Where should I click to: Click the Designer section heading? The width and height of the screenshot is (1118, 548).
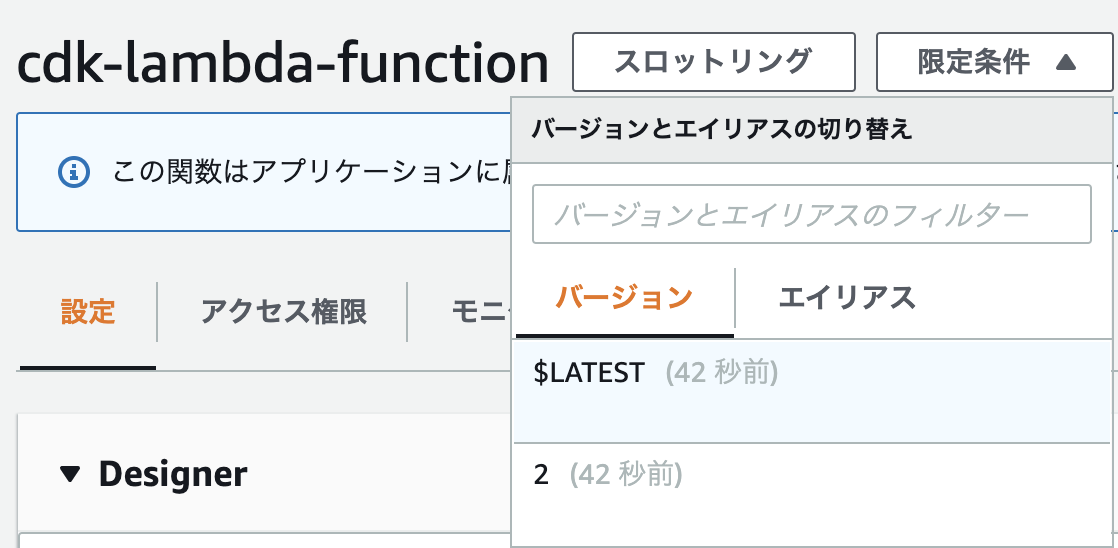pos(173,474)
